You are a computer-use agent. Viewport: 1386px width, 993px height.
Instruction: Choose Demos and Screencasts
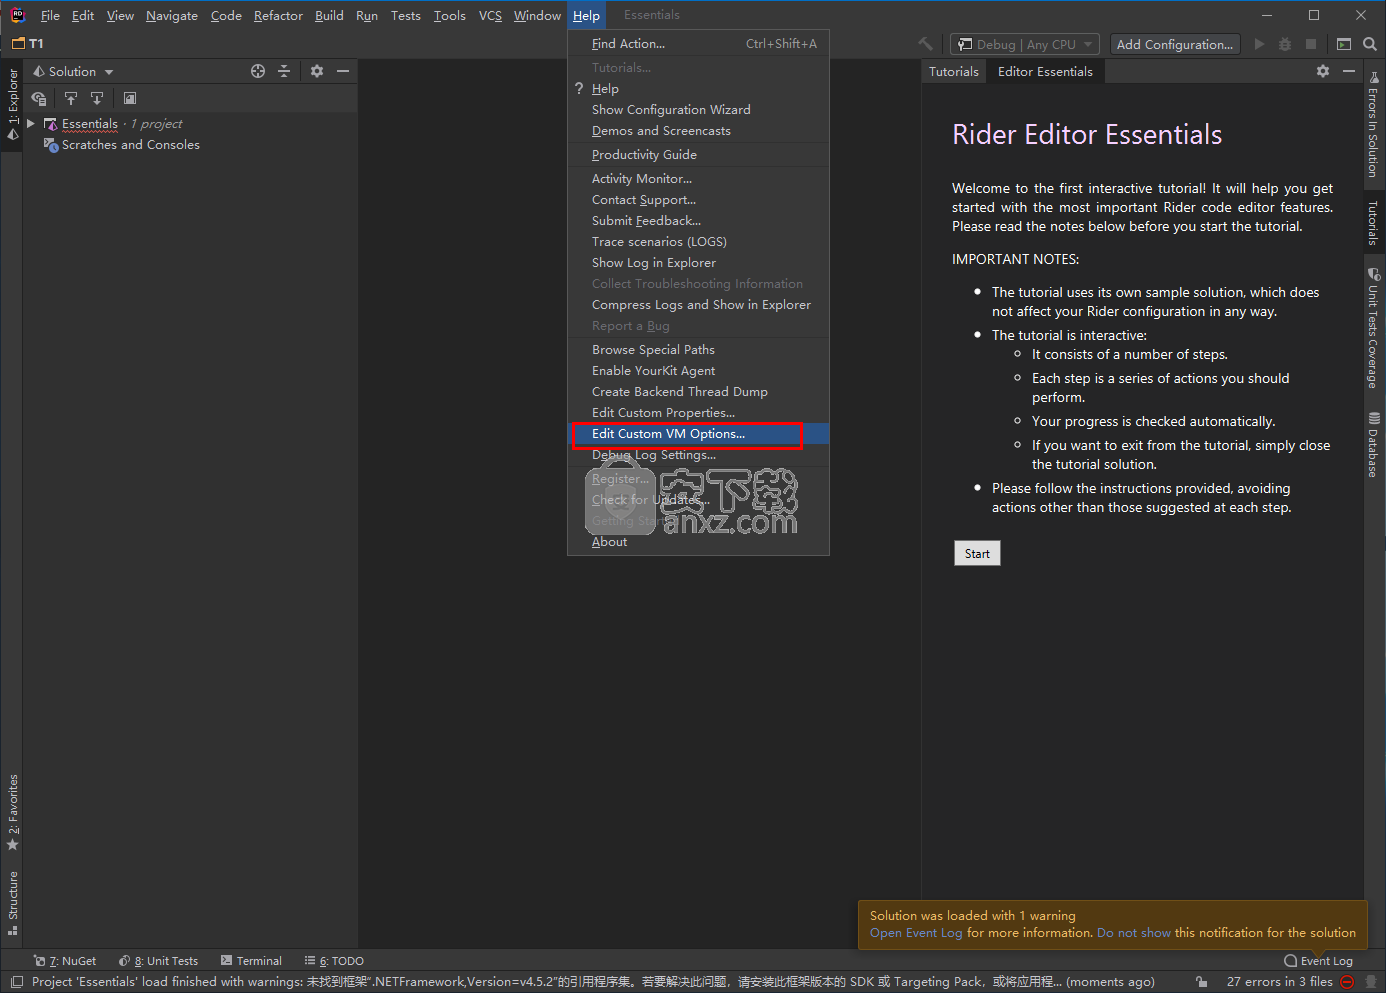698,131
